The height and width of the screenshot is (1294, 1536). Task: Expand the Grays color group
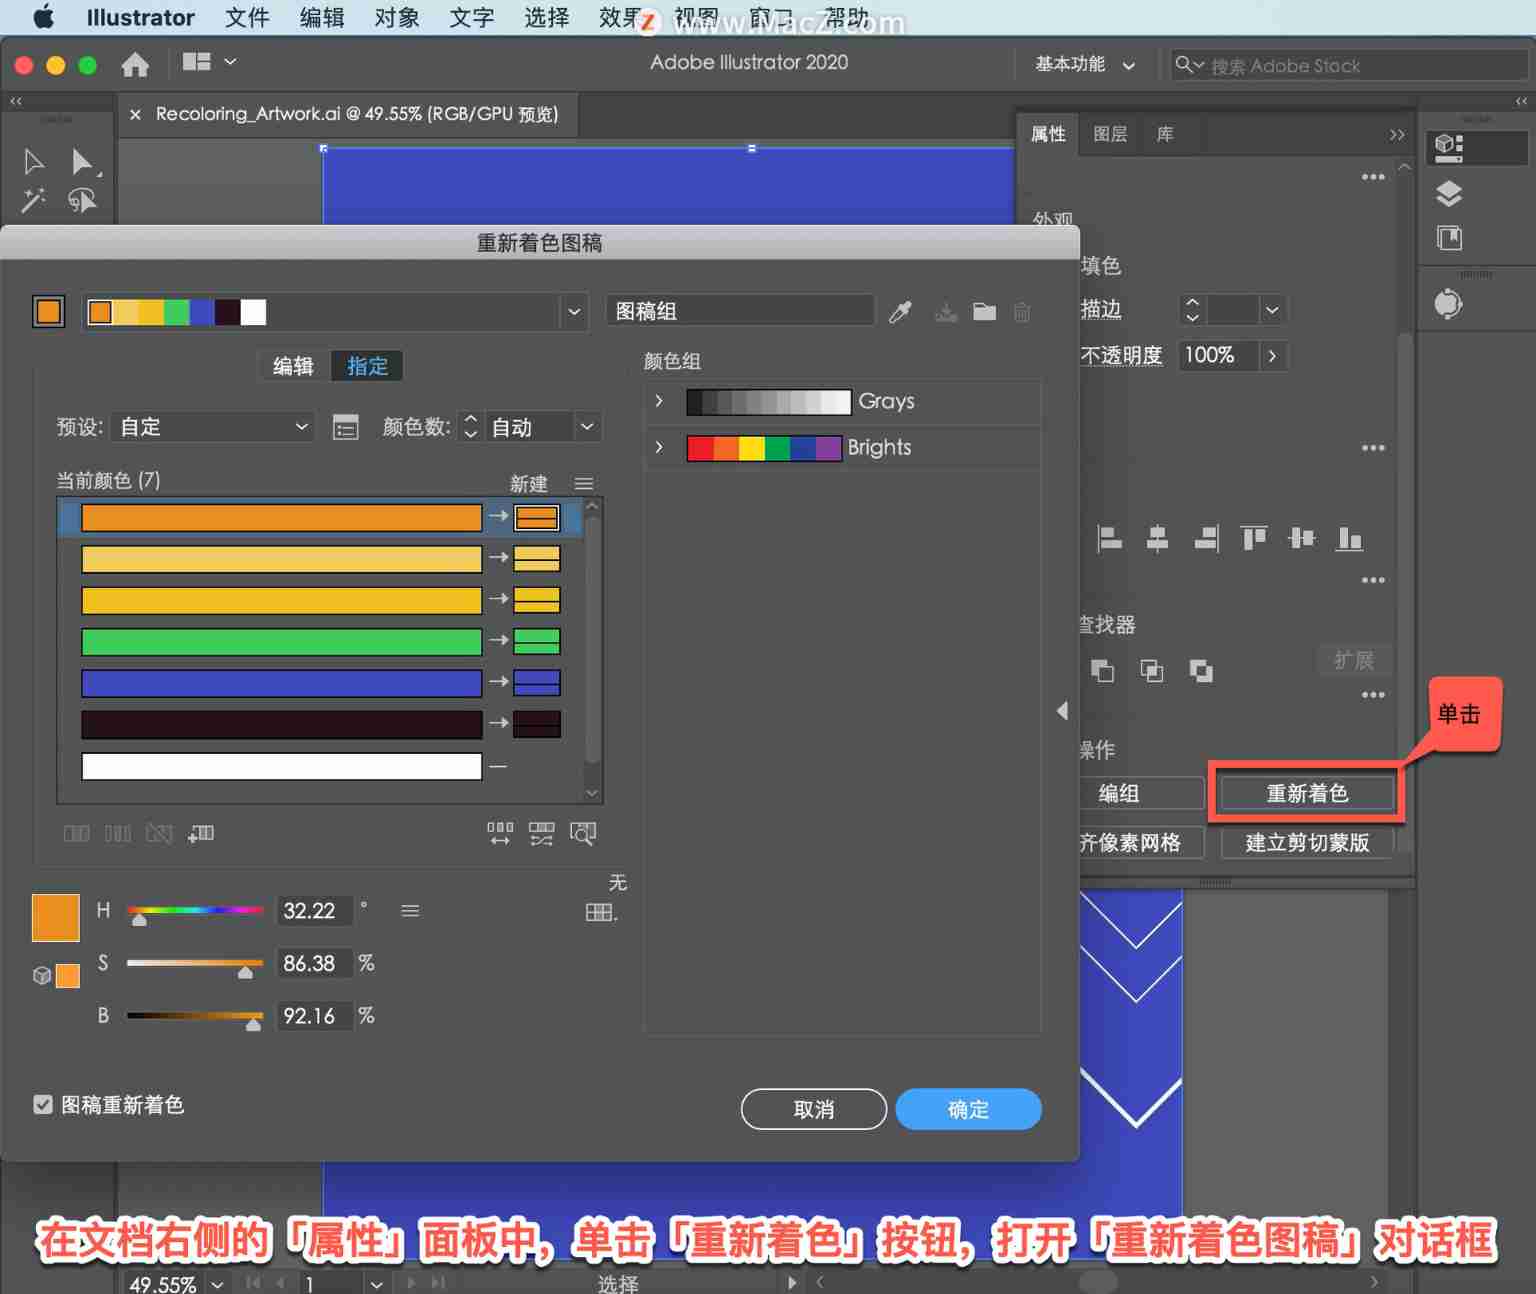[x=659, y=401]
